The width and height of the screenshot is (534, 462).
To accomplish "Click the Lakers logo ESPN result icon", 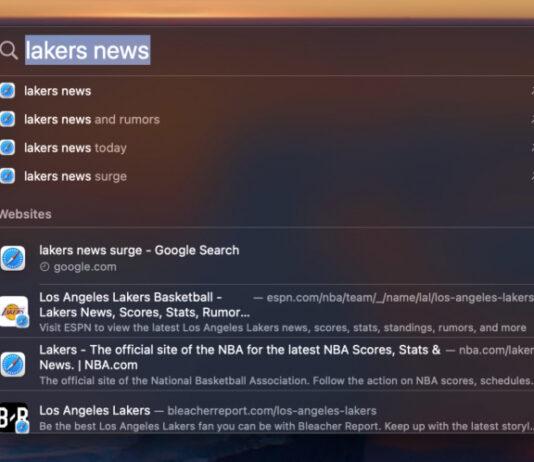I will pos(14,312).
